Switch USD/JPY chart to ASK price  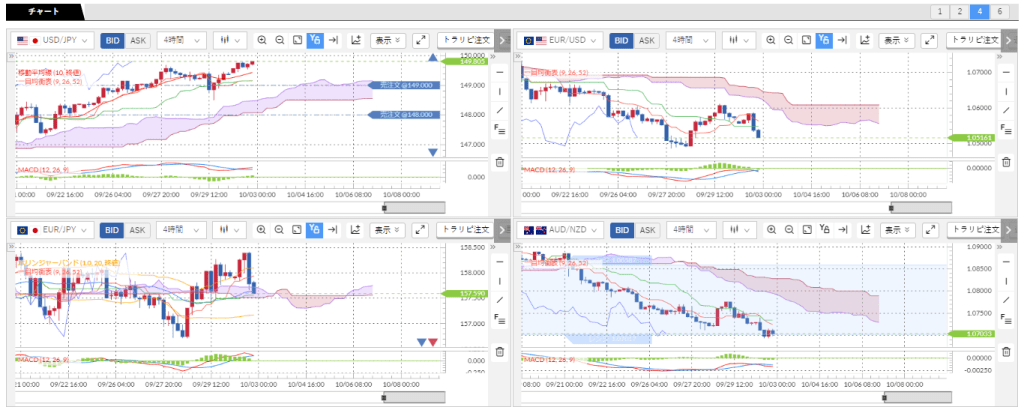tap(138, 40)
